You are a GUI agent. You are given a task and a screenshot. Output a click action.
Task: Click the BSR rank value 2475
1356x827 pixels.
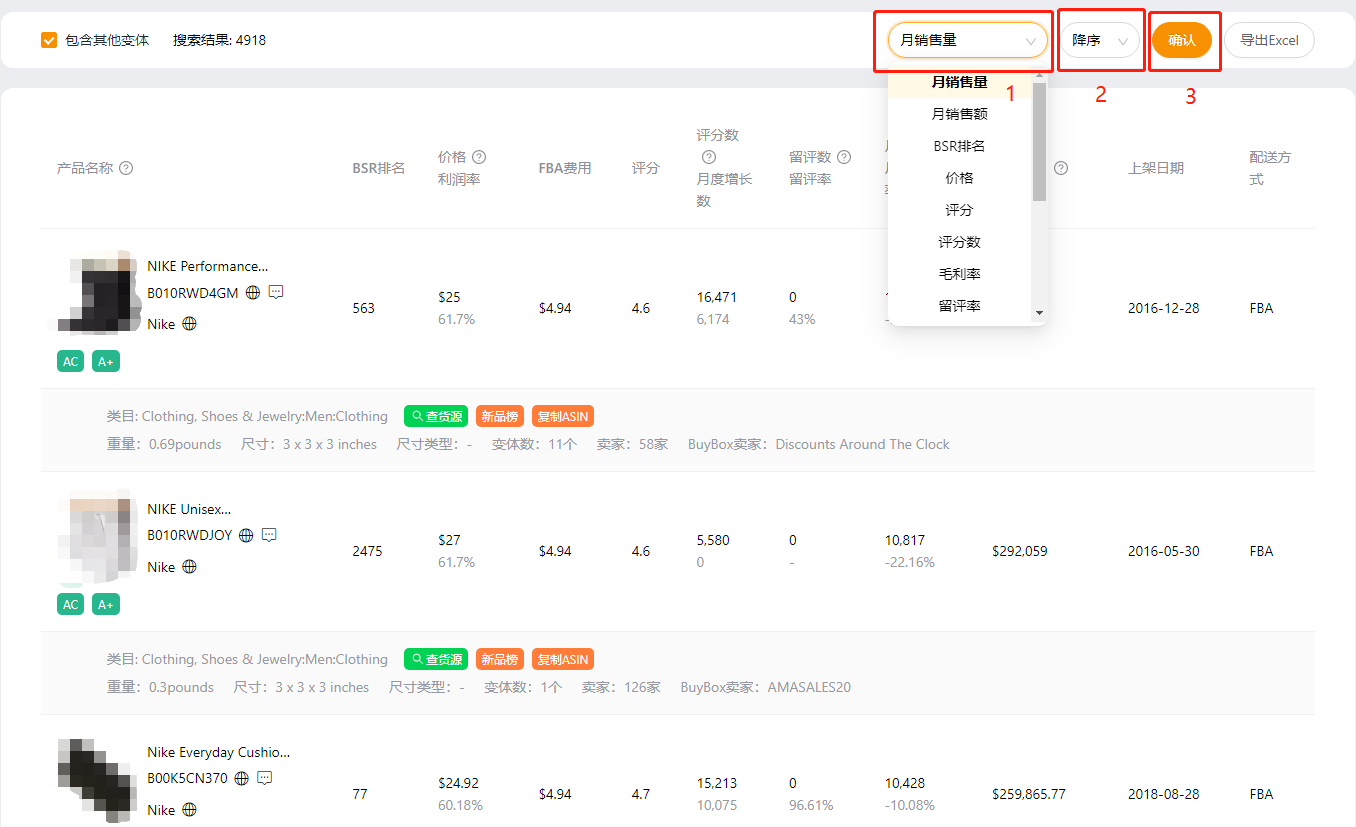pos(367,551)
